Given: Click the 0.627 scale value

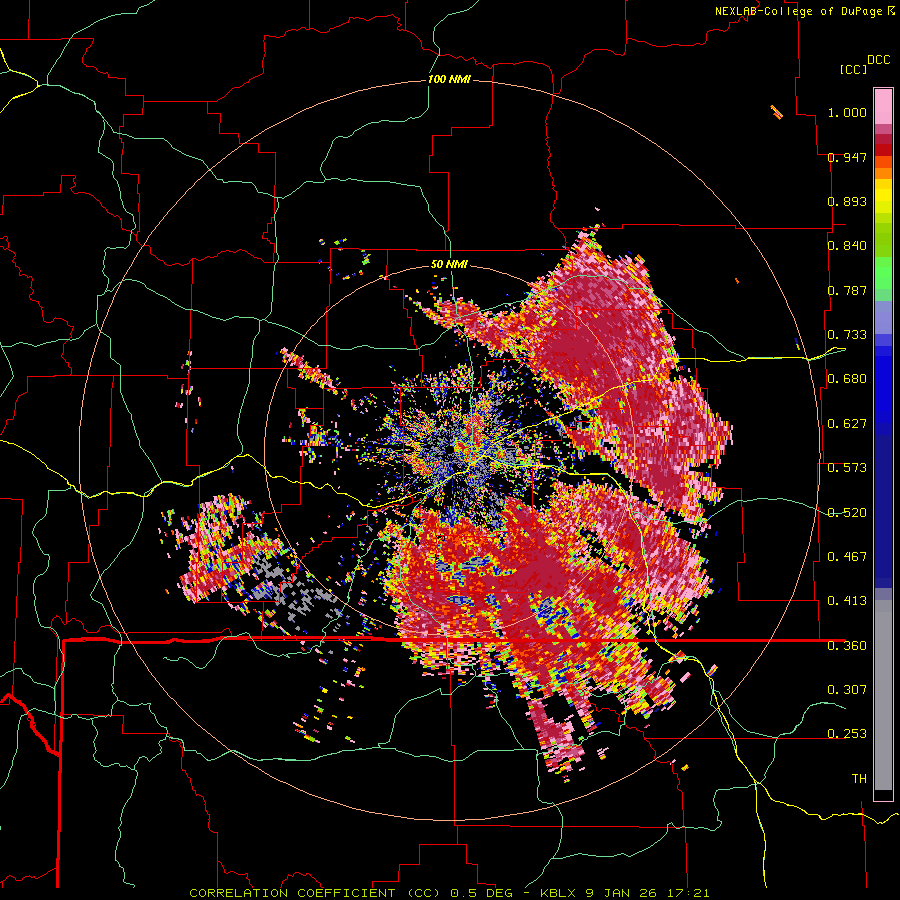Looking at the screenshot, I should click(847, 424).
